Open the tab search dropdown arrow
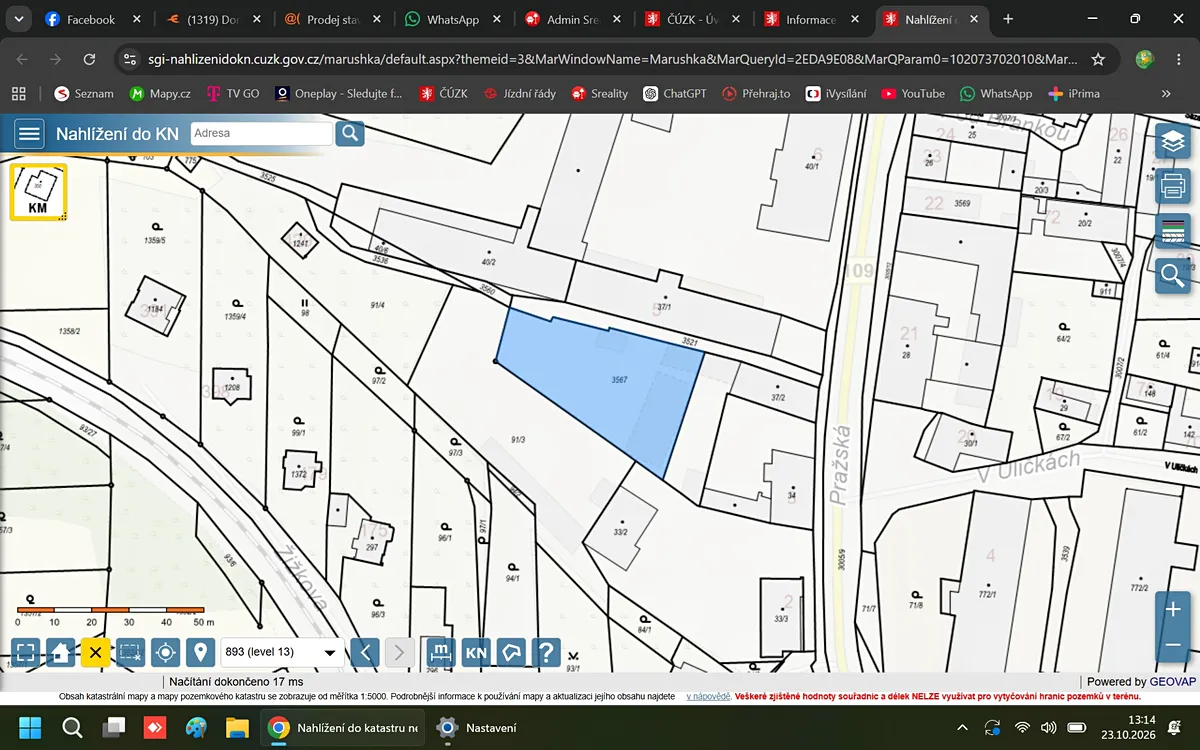Screen dimensions: 1200x750 coord(20,19)
